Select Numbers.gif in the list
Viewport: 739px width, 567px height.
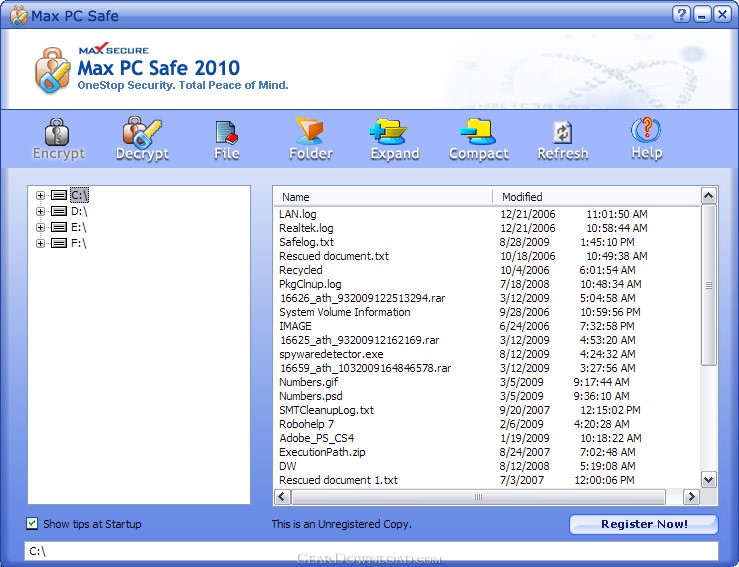pos(308,382)
